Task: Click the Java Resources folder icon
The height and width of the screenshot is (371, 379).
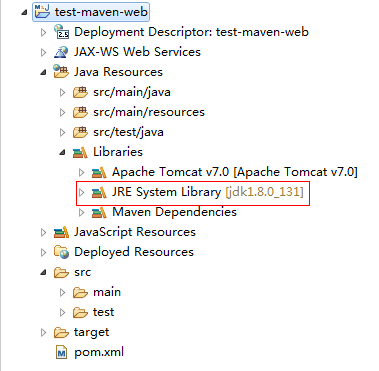Action: pyautogui.click(x=61, y=72)
